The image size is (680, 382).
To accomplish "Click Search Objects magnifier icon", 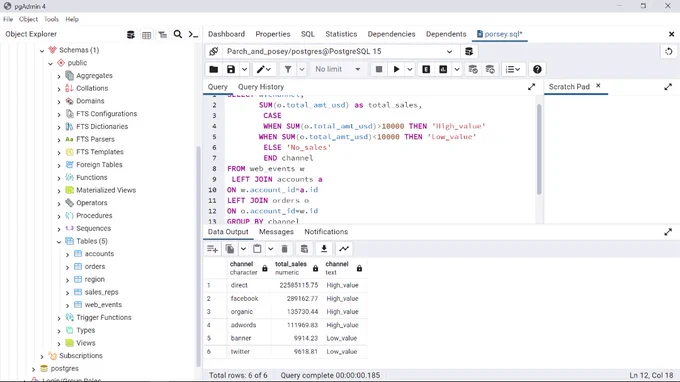I will tap(178, 34).
